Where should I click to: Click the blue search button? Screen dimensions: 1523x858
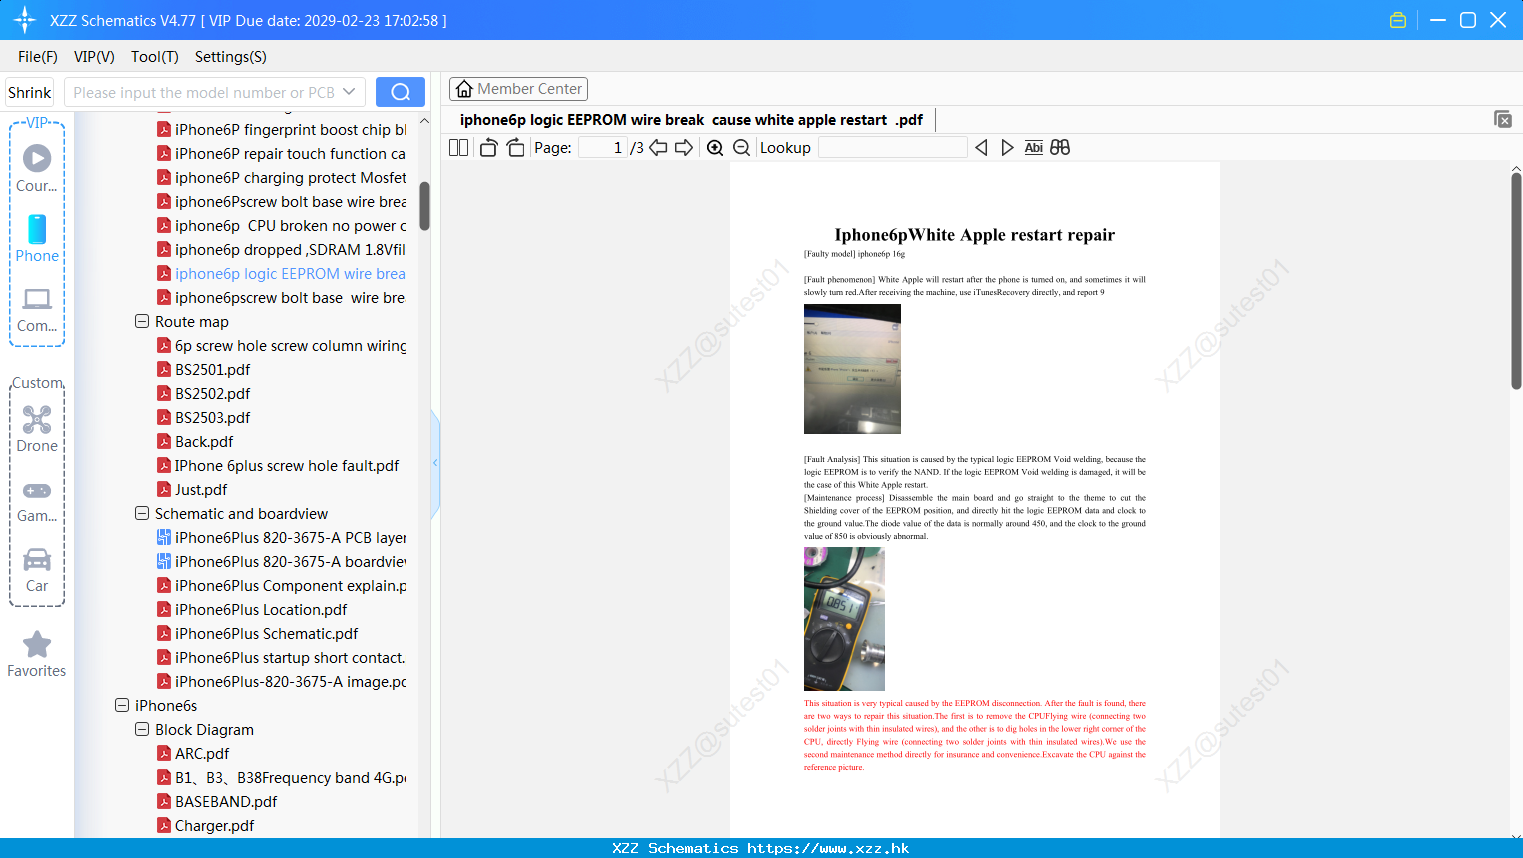[400, 92]
